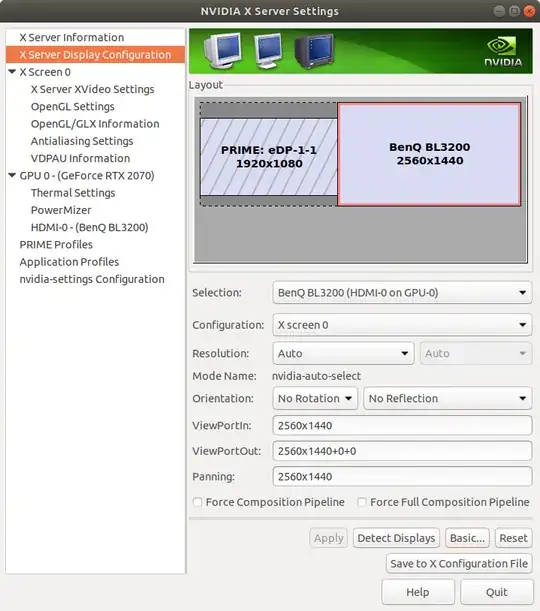Open OpenGL Settings page

[x=72, y=106]
